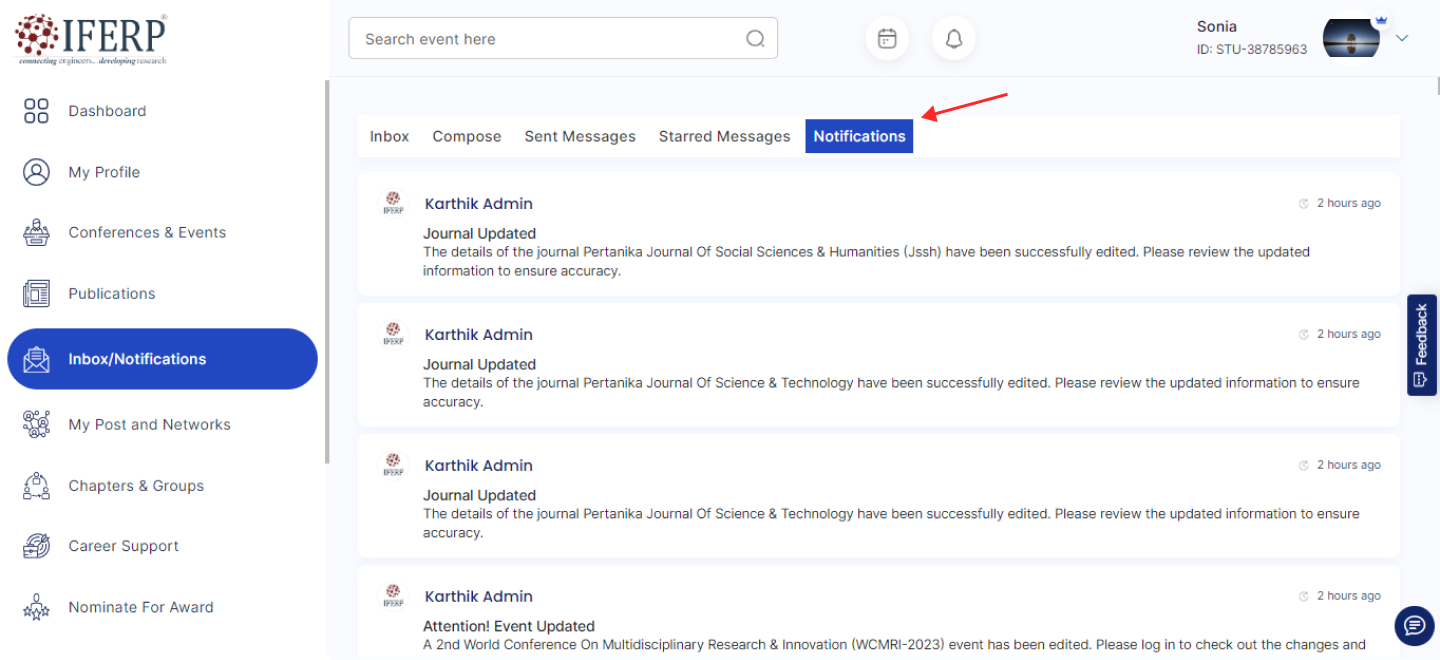This screenshot has width=1440, height=660.
Task: Open Chapters & Groups menu item
Action: coord(136,486)
